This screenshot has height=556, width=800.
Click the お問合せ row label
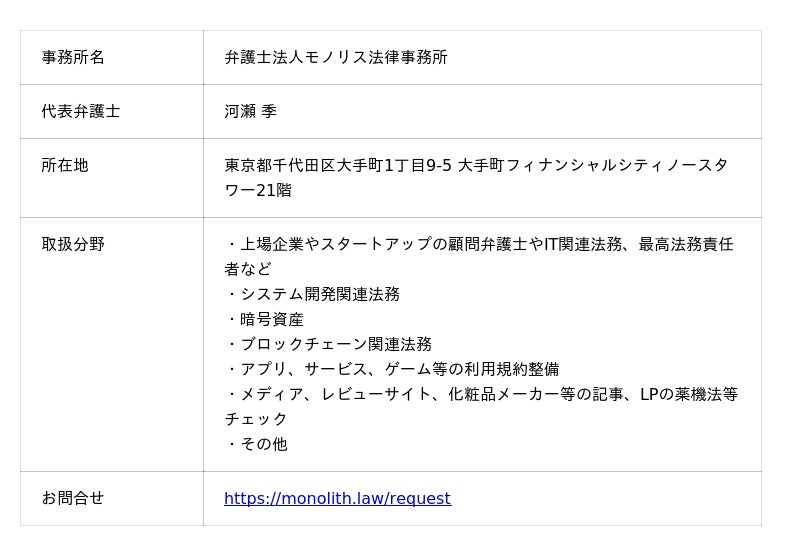click(73, 498)
